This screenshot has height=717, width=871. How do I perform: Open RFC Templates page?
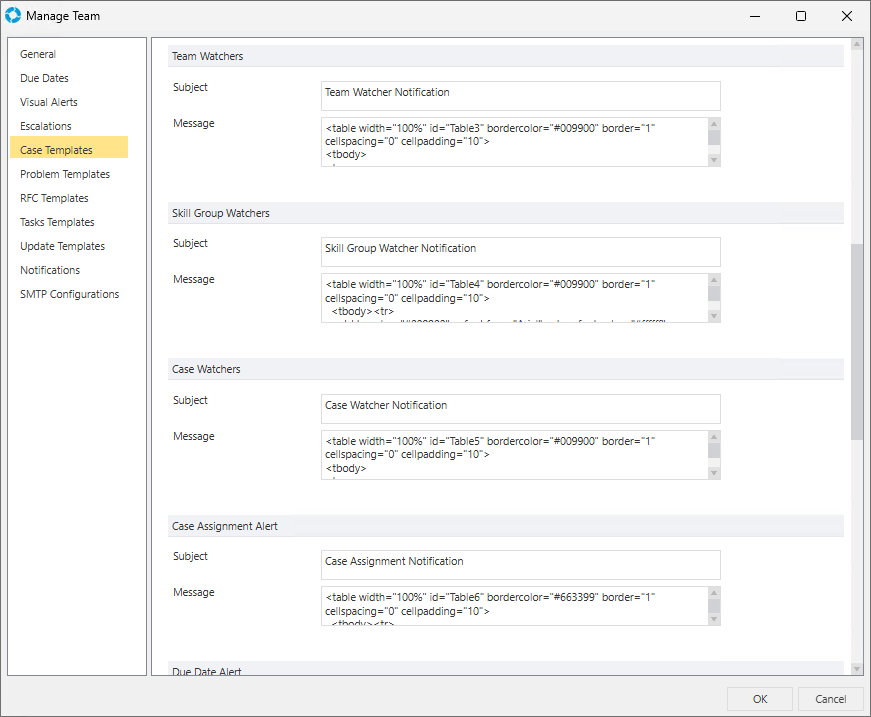(54, 198)
